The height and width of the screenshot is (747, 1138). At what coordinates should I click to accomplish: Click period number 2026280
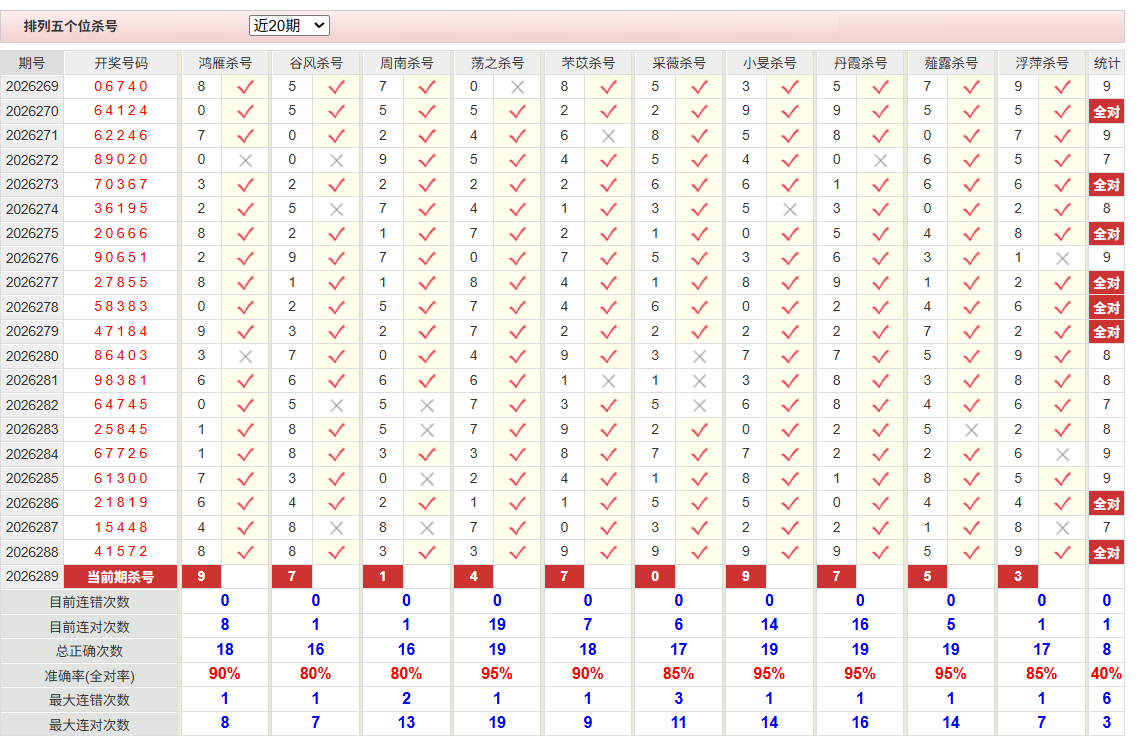[x=32, y=356]
